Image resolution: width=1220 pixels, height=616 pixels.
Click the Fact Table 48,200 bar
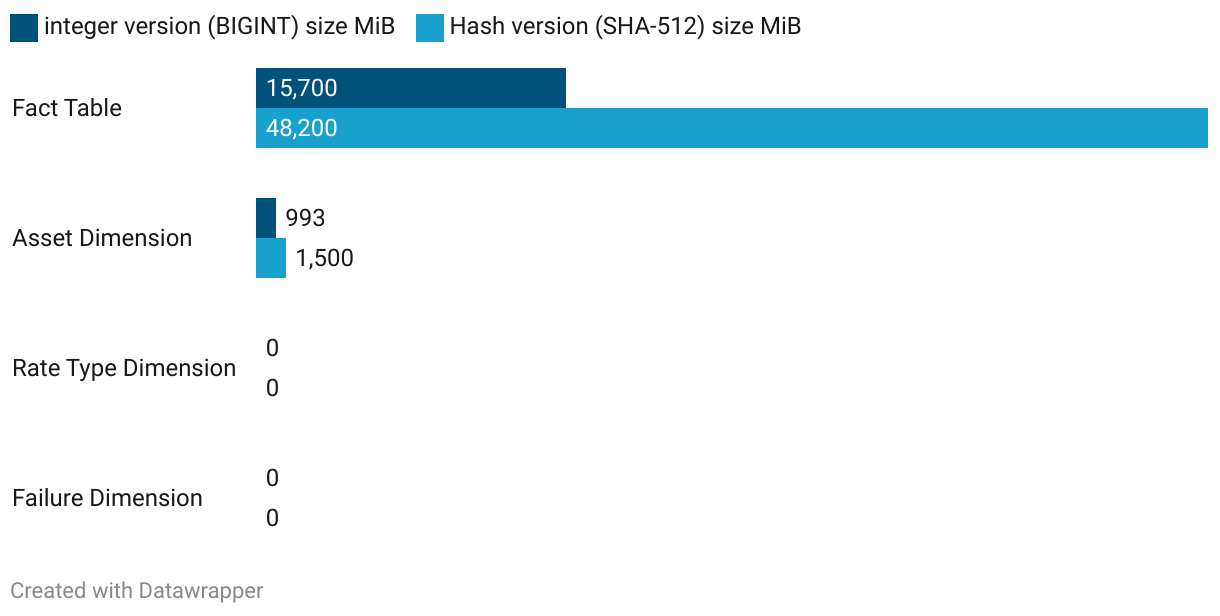[732, 128]
